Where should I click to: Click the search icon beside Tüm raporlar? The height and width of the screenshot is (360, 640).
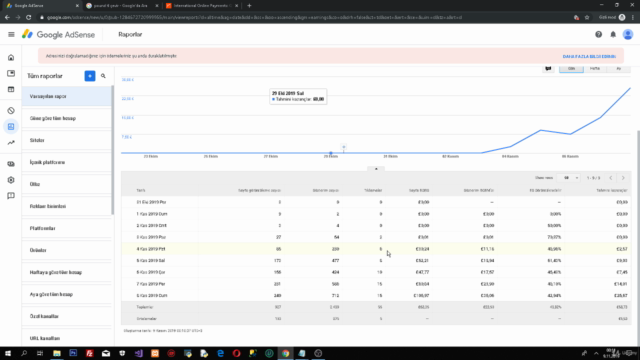click(103, 76)
